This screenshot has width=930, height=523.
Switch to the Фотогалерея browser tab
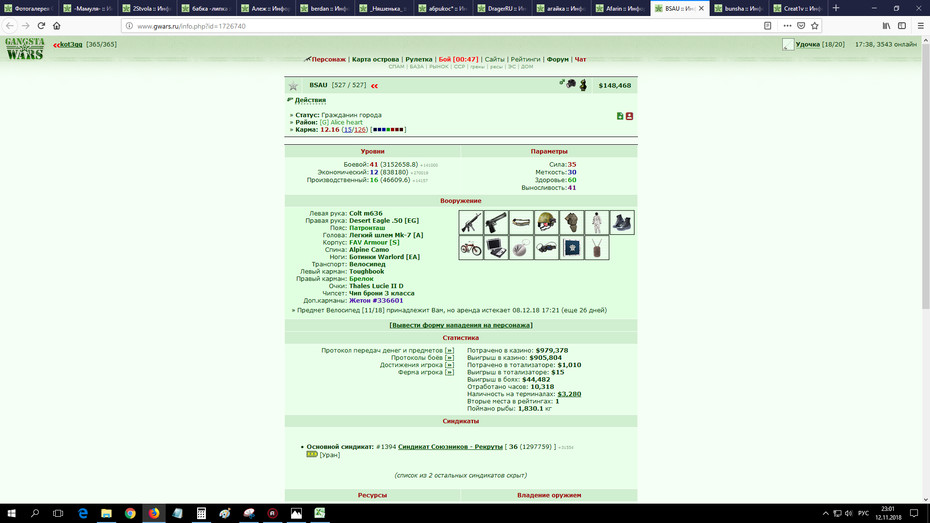pyautogui.click(x=28, y=8)
